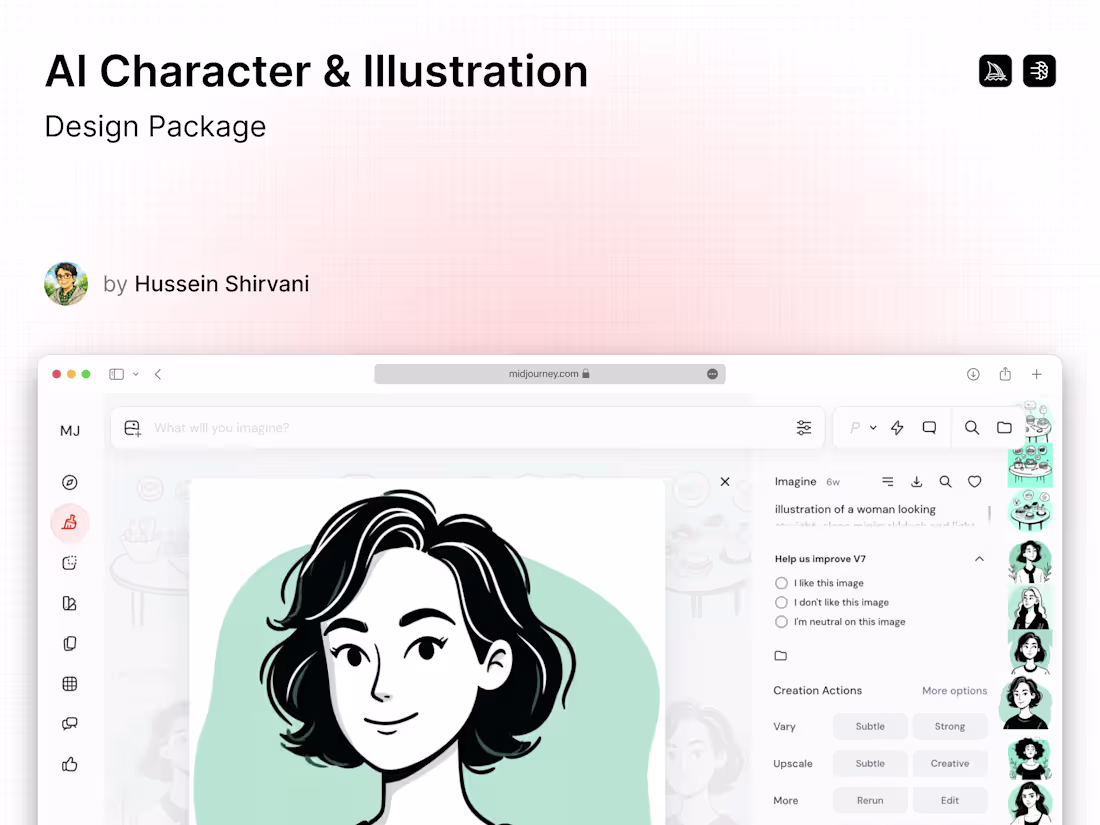This screenshot has width=1100, height=825.
Task: Click the 'illustration of a woman looking' prompt text
Action: [x=855, y=509]
